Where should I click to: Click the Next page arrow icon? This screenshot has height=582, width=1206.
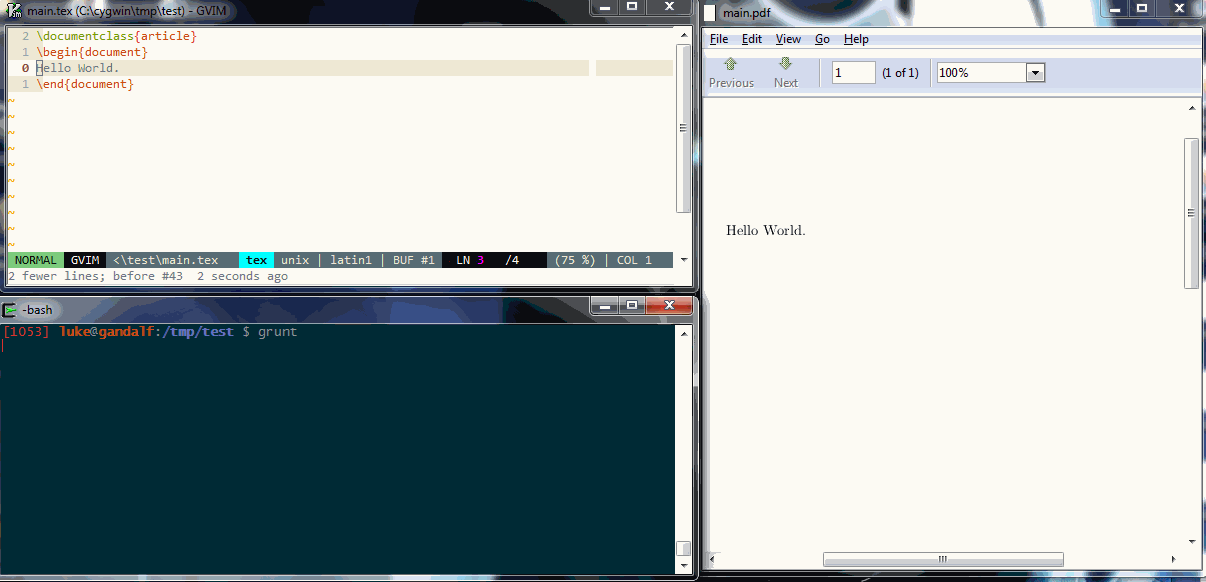click(785, 64)
